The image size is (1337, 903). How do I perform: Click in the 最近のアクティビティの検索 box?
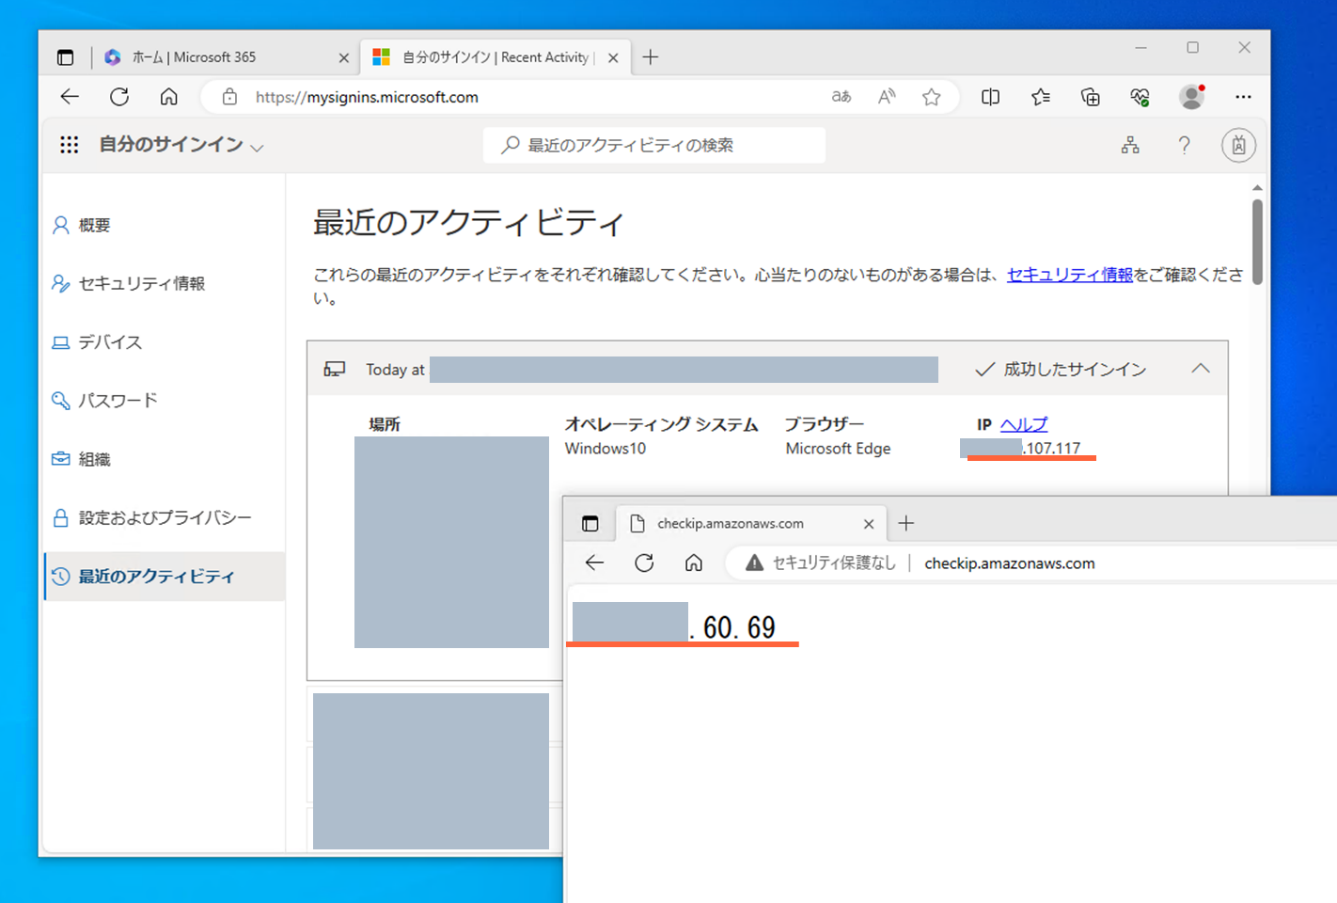pos(655,146)
